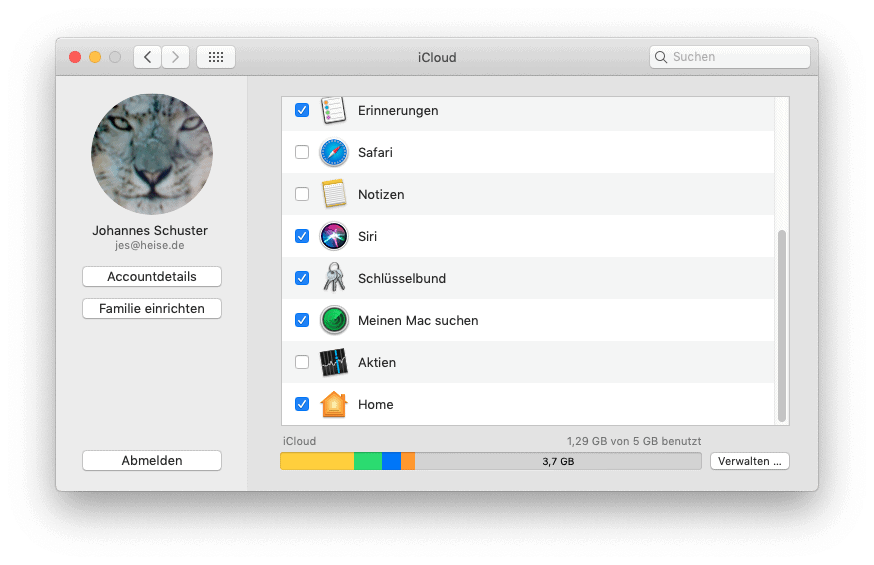The width and height of the screenshot is (874, 565).
Task: Click the yellow segment of storage bar
Action: point(317,461)
